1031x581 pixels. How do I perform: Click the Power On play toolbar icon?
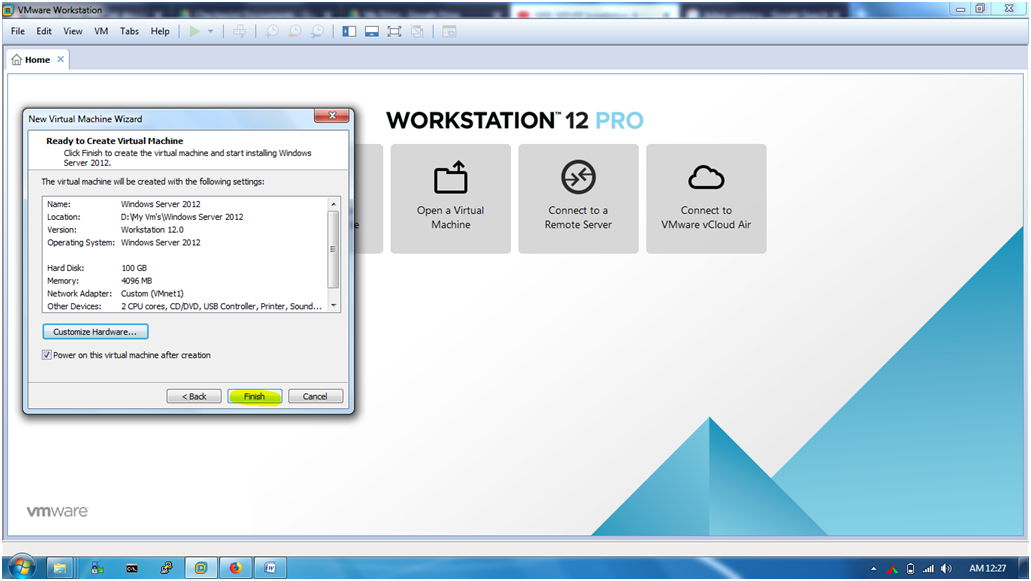pyautogui.click(x=195, y=31)
